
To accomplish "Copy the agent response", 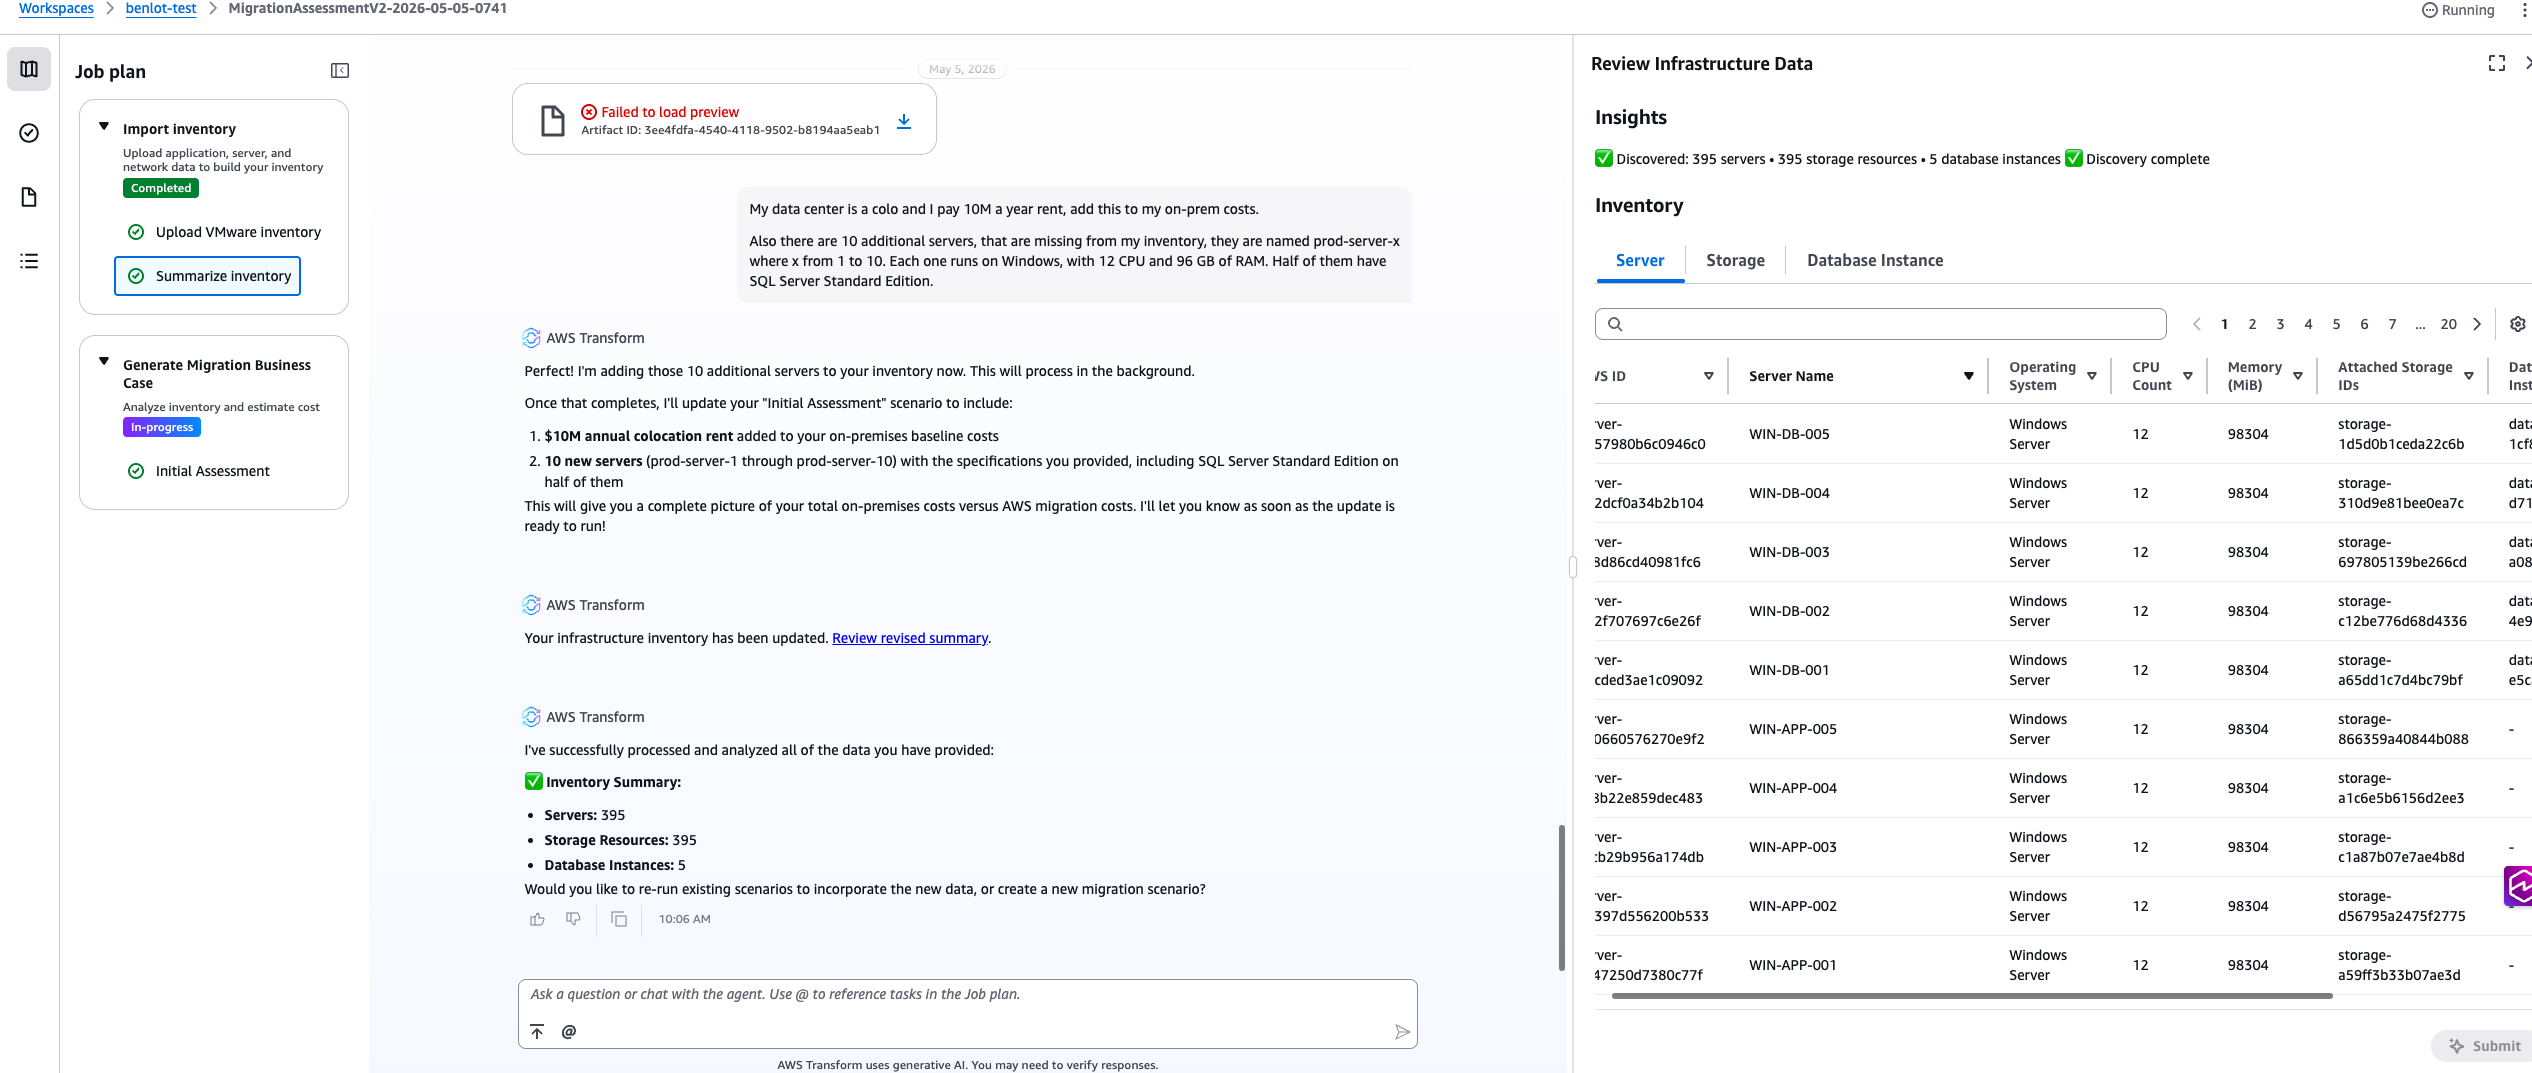I will click(619, 919).
